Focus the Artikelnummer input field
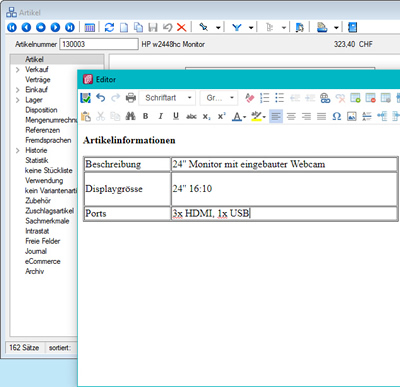 coord(99,44)
